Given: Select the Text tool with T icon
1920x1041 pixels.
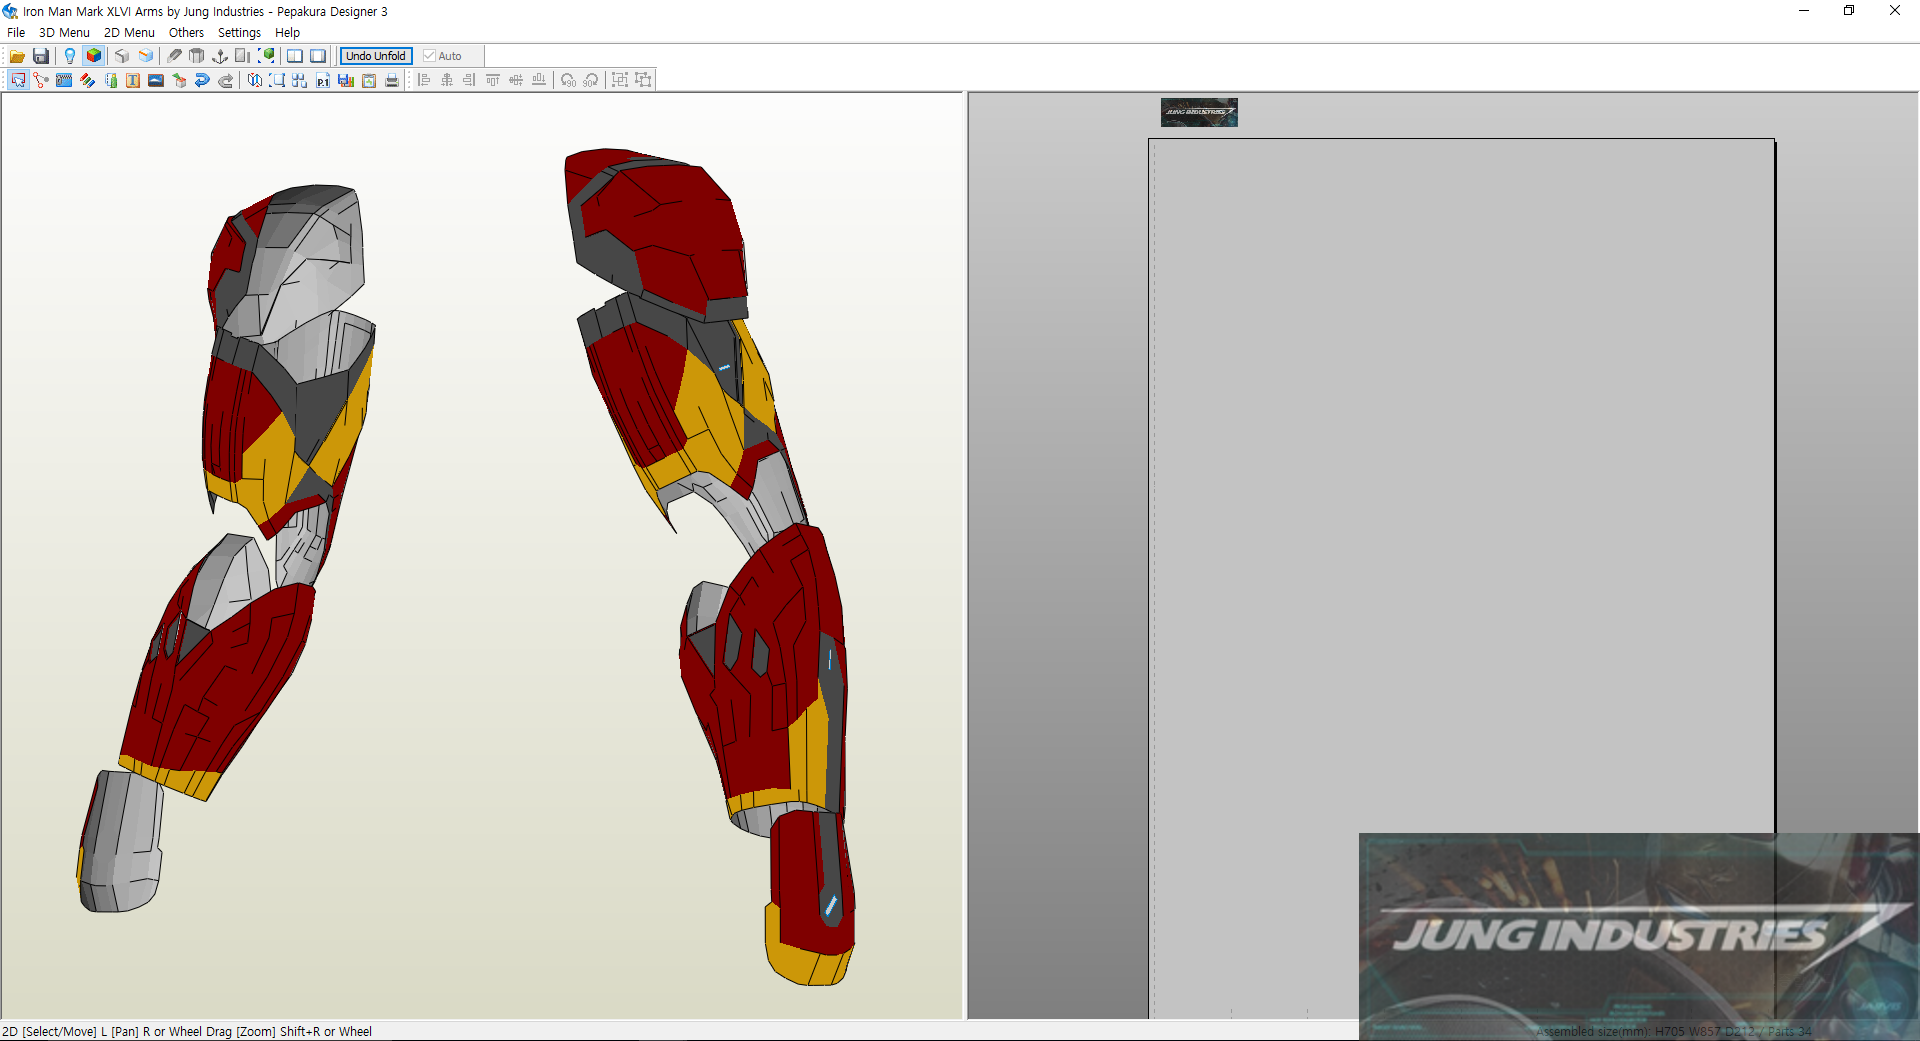Looking at the screenshot, I should (133, 80).
